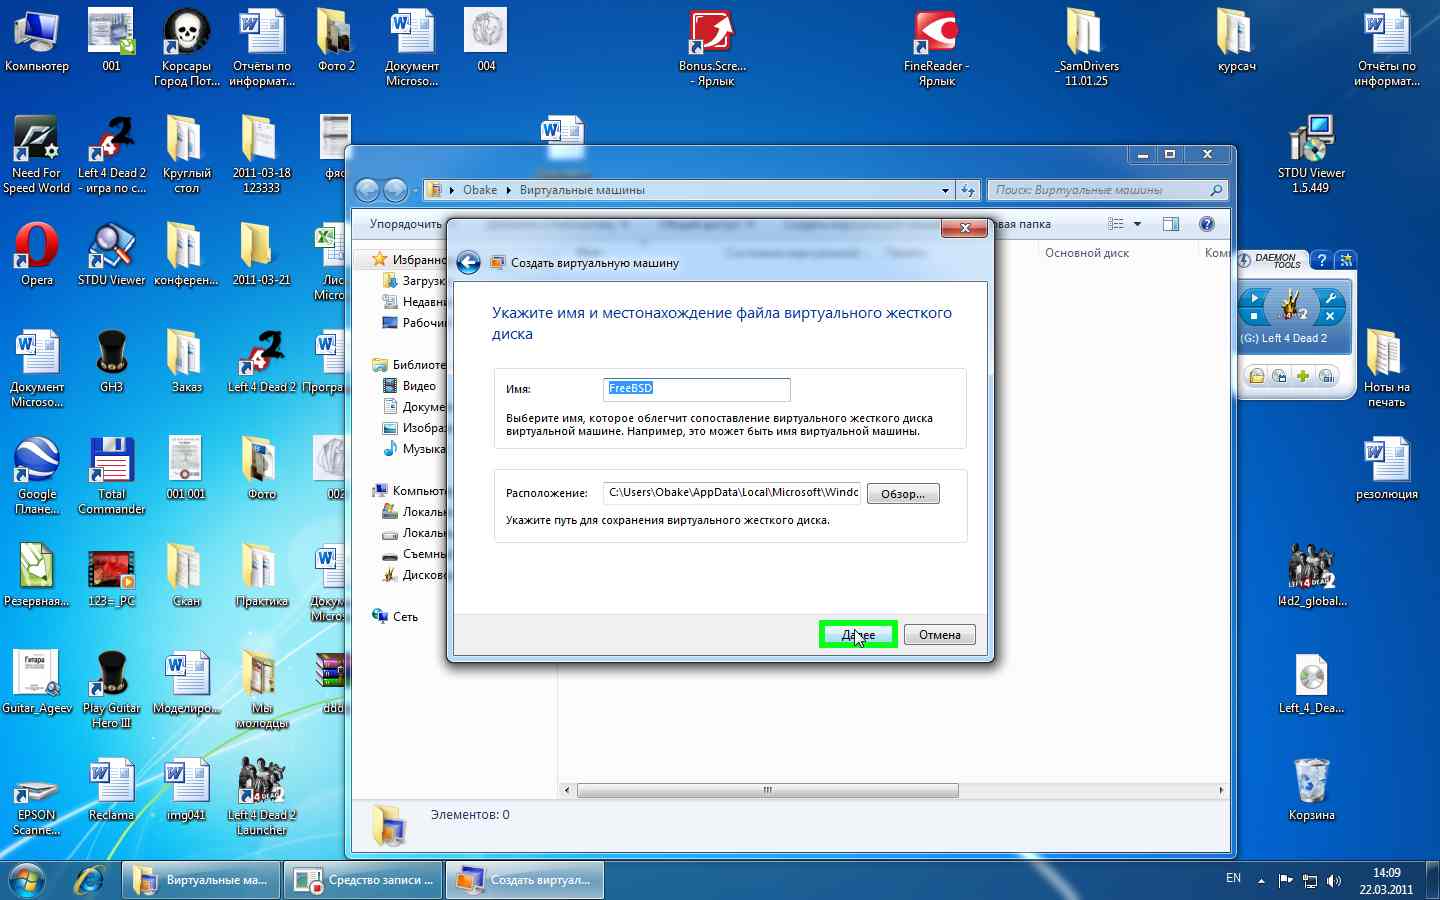Select Избранное in the navigation pane

[x=410, y=259]
